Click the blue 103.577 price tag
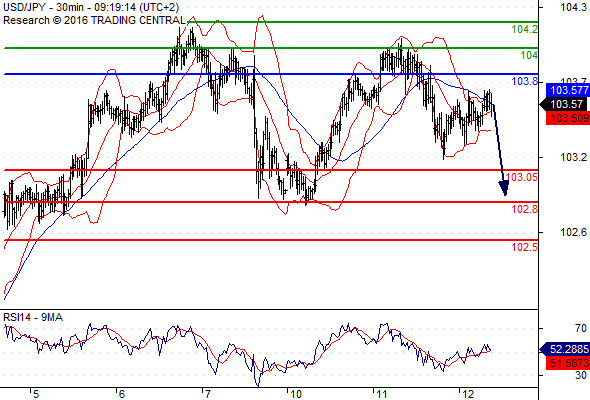 coord(567,90)
